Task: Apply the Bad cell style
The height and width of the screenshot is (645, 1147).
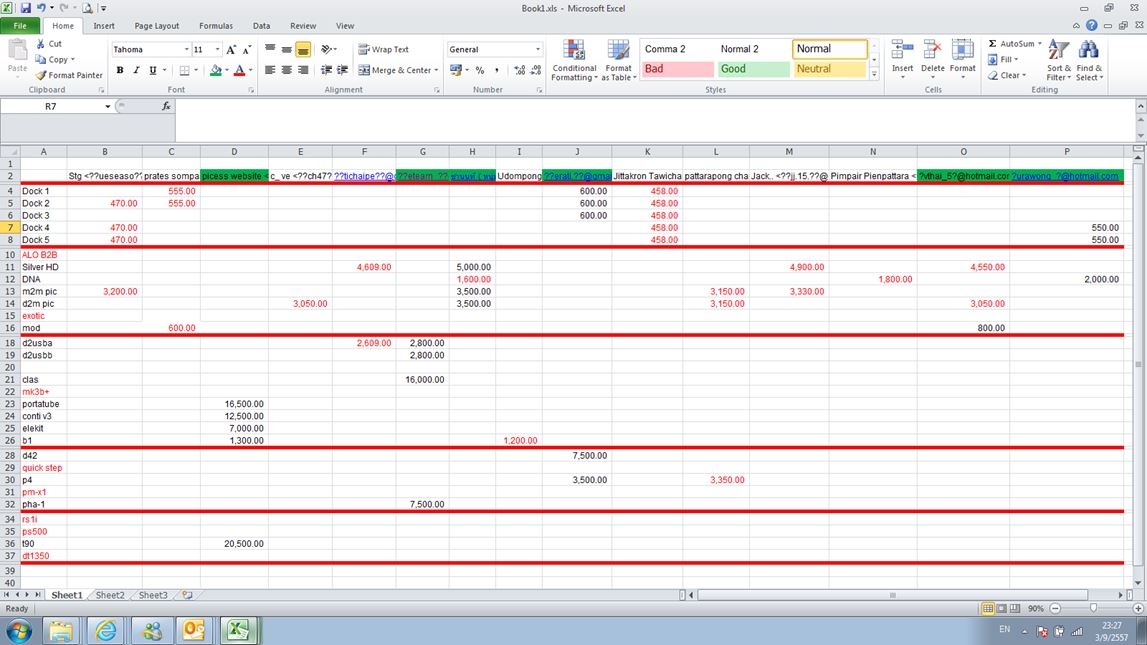Action: tap(677, 69)
